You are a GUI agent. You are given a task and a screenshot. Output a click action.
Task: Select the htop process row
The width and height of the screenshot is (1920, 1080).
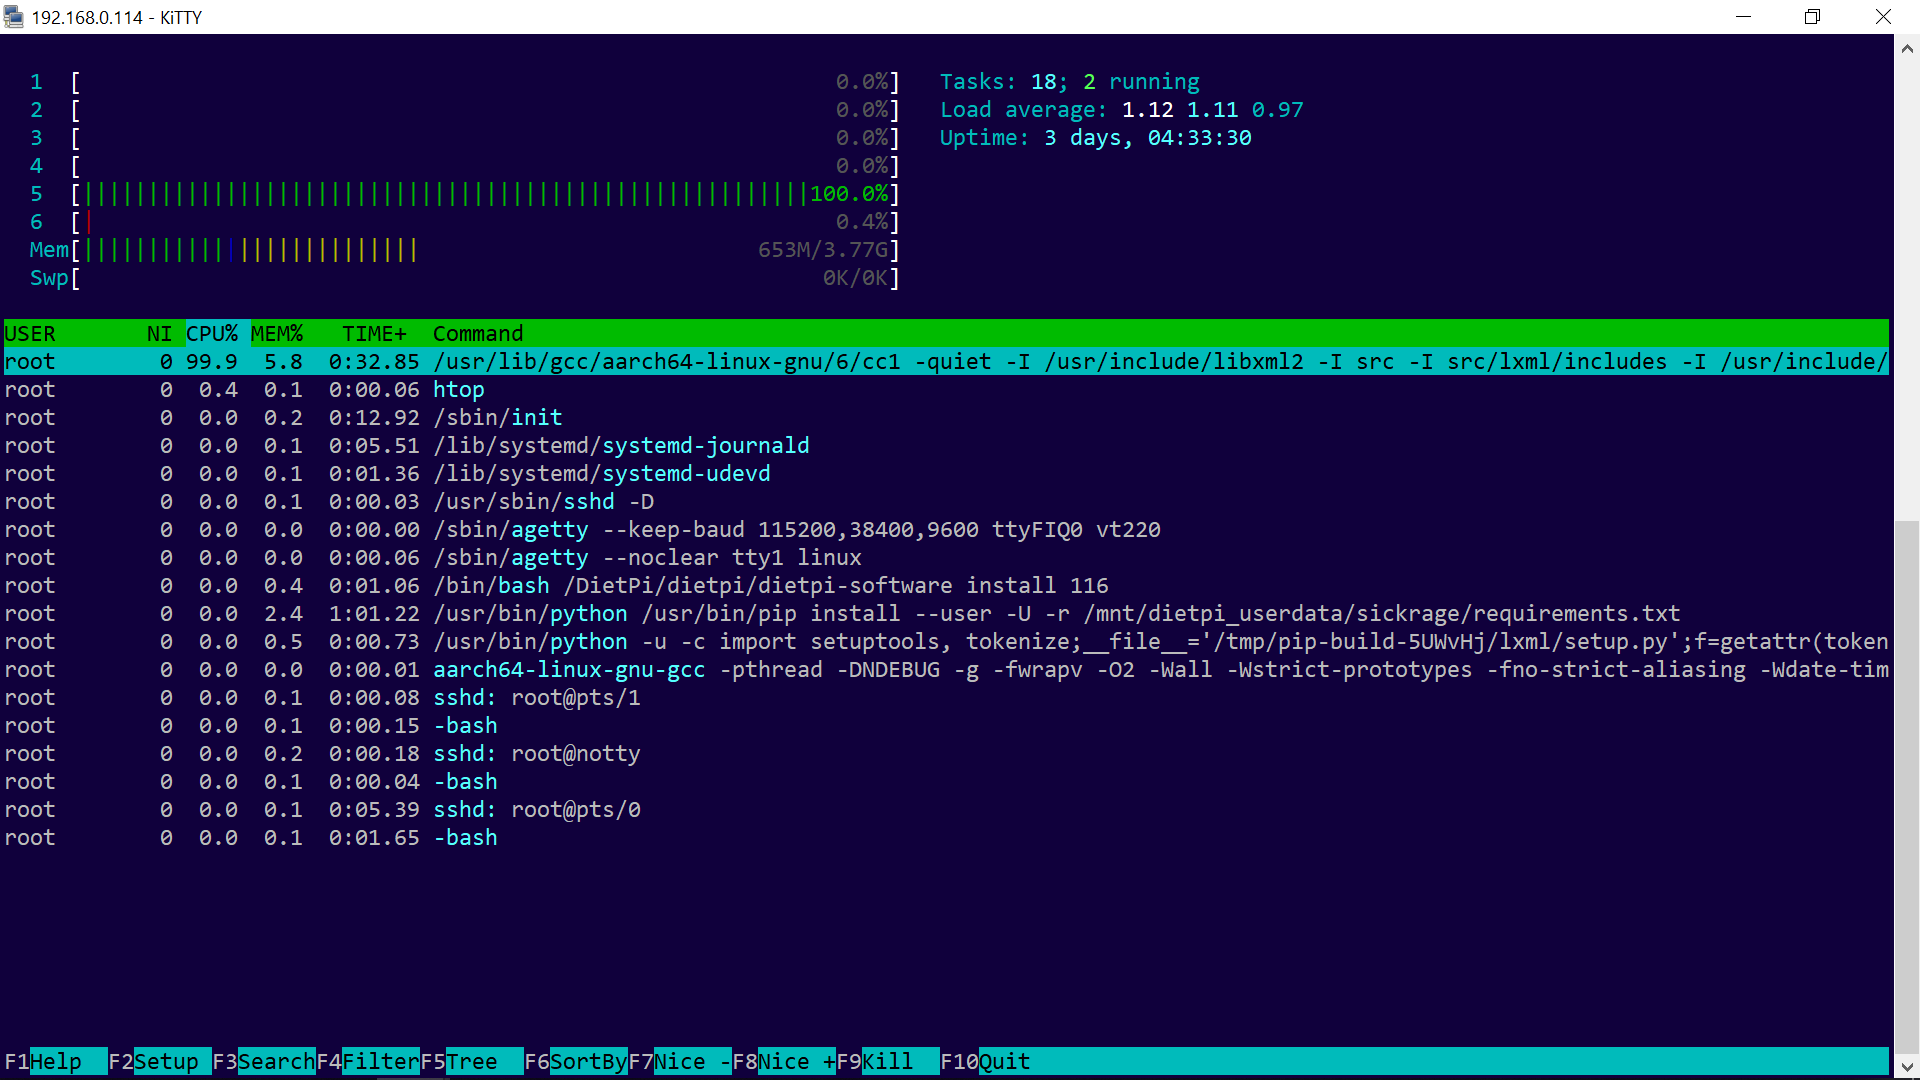(458, 390)
